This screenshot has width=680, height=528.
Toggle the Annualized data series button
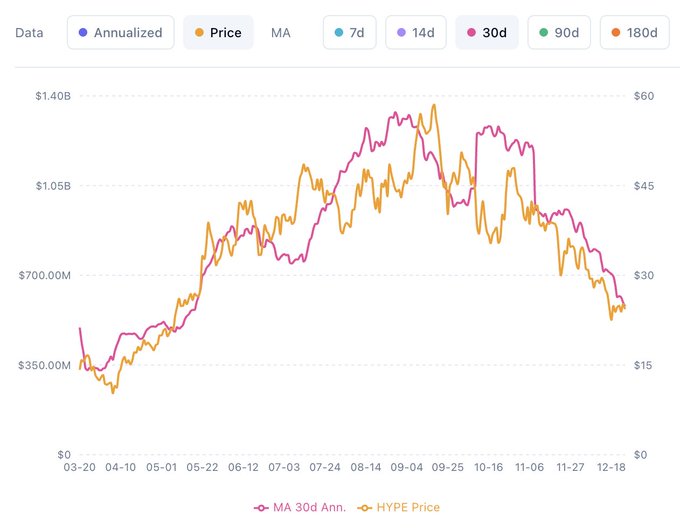pos(120,32)
